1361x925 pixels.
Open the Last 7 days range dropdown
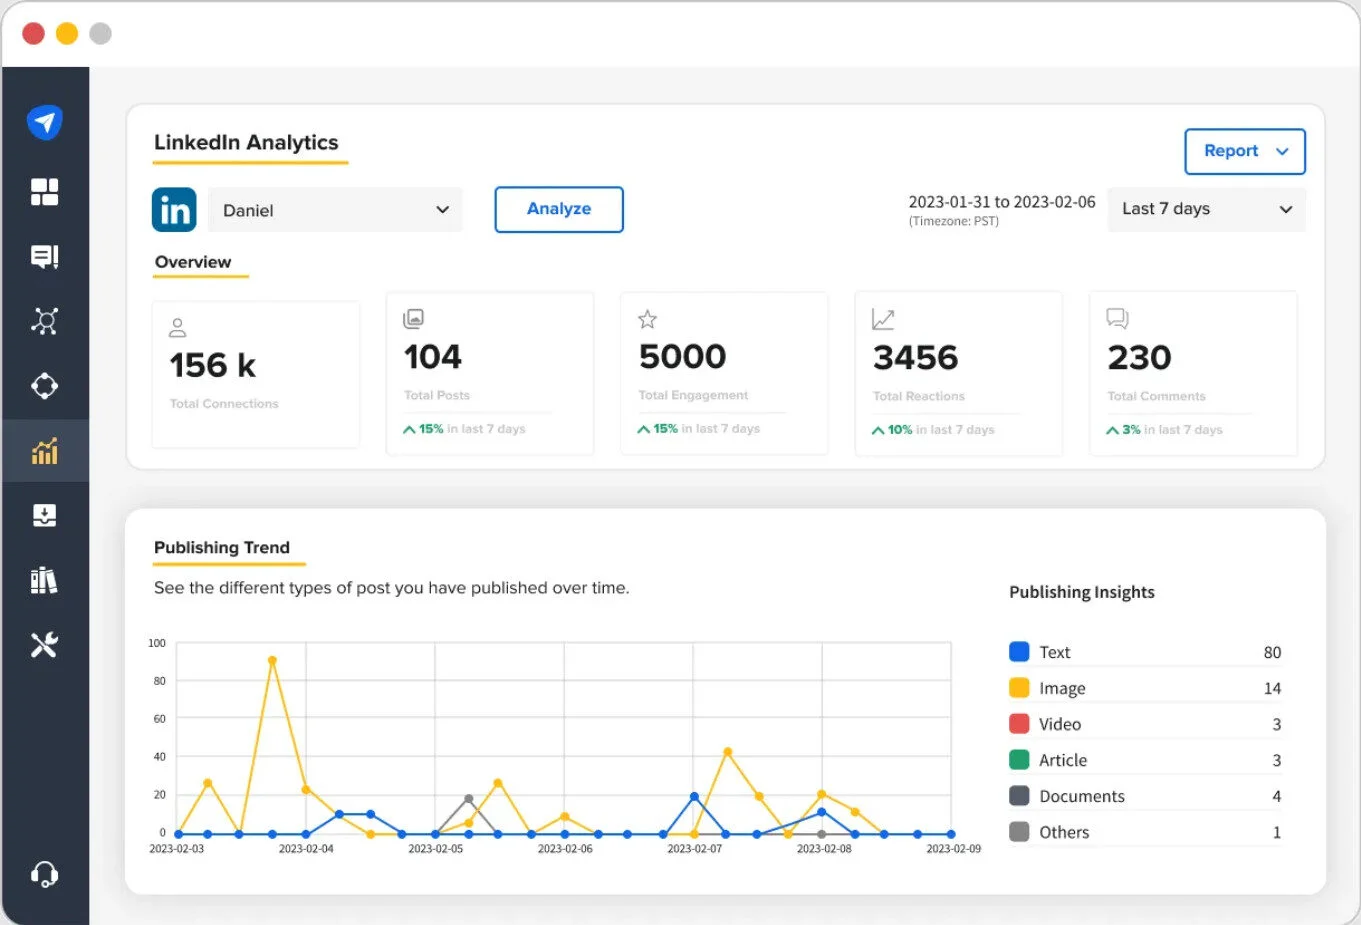point(1206,209)
